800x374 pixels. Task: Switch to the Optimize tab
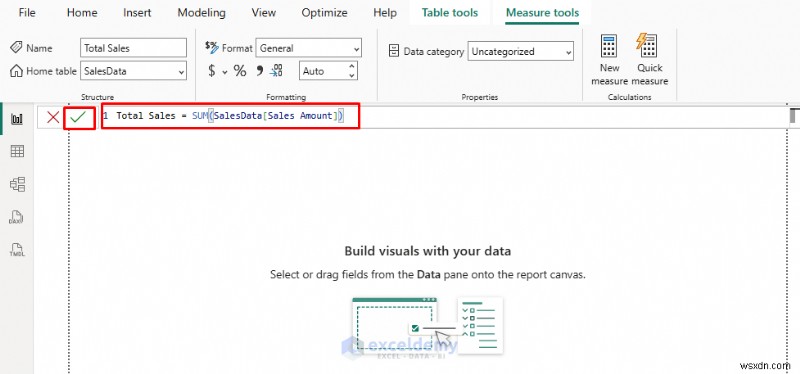point(324,13)
